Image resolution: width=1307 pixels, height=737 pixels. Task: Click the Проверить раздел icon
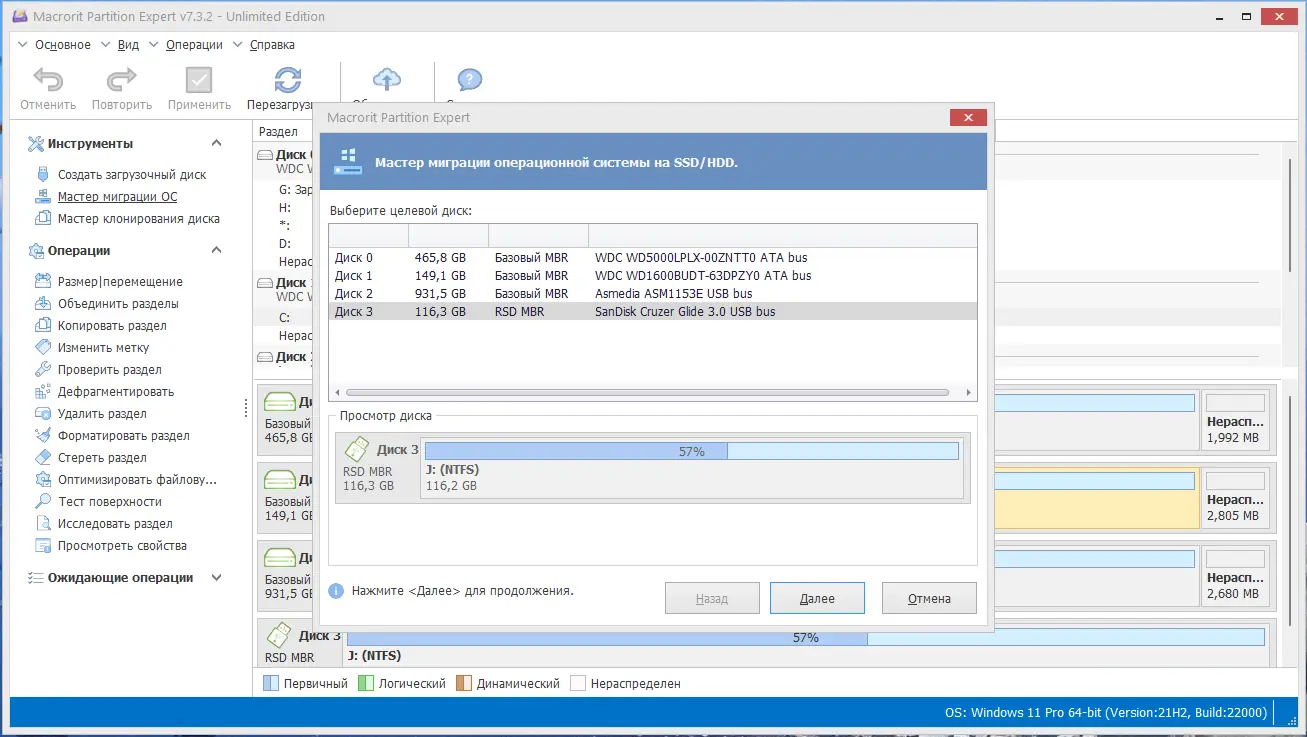point(42,369)
